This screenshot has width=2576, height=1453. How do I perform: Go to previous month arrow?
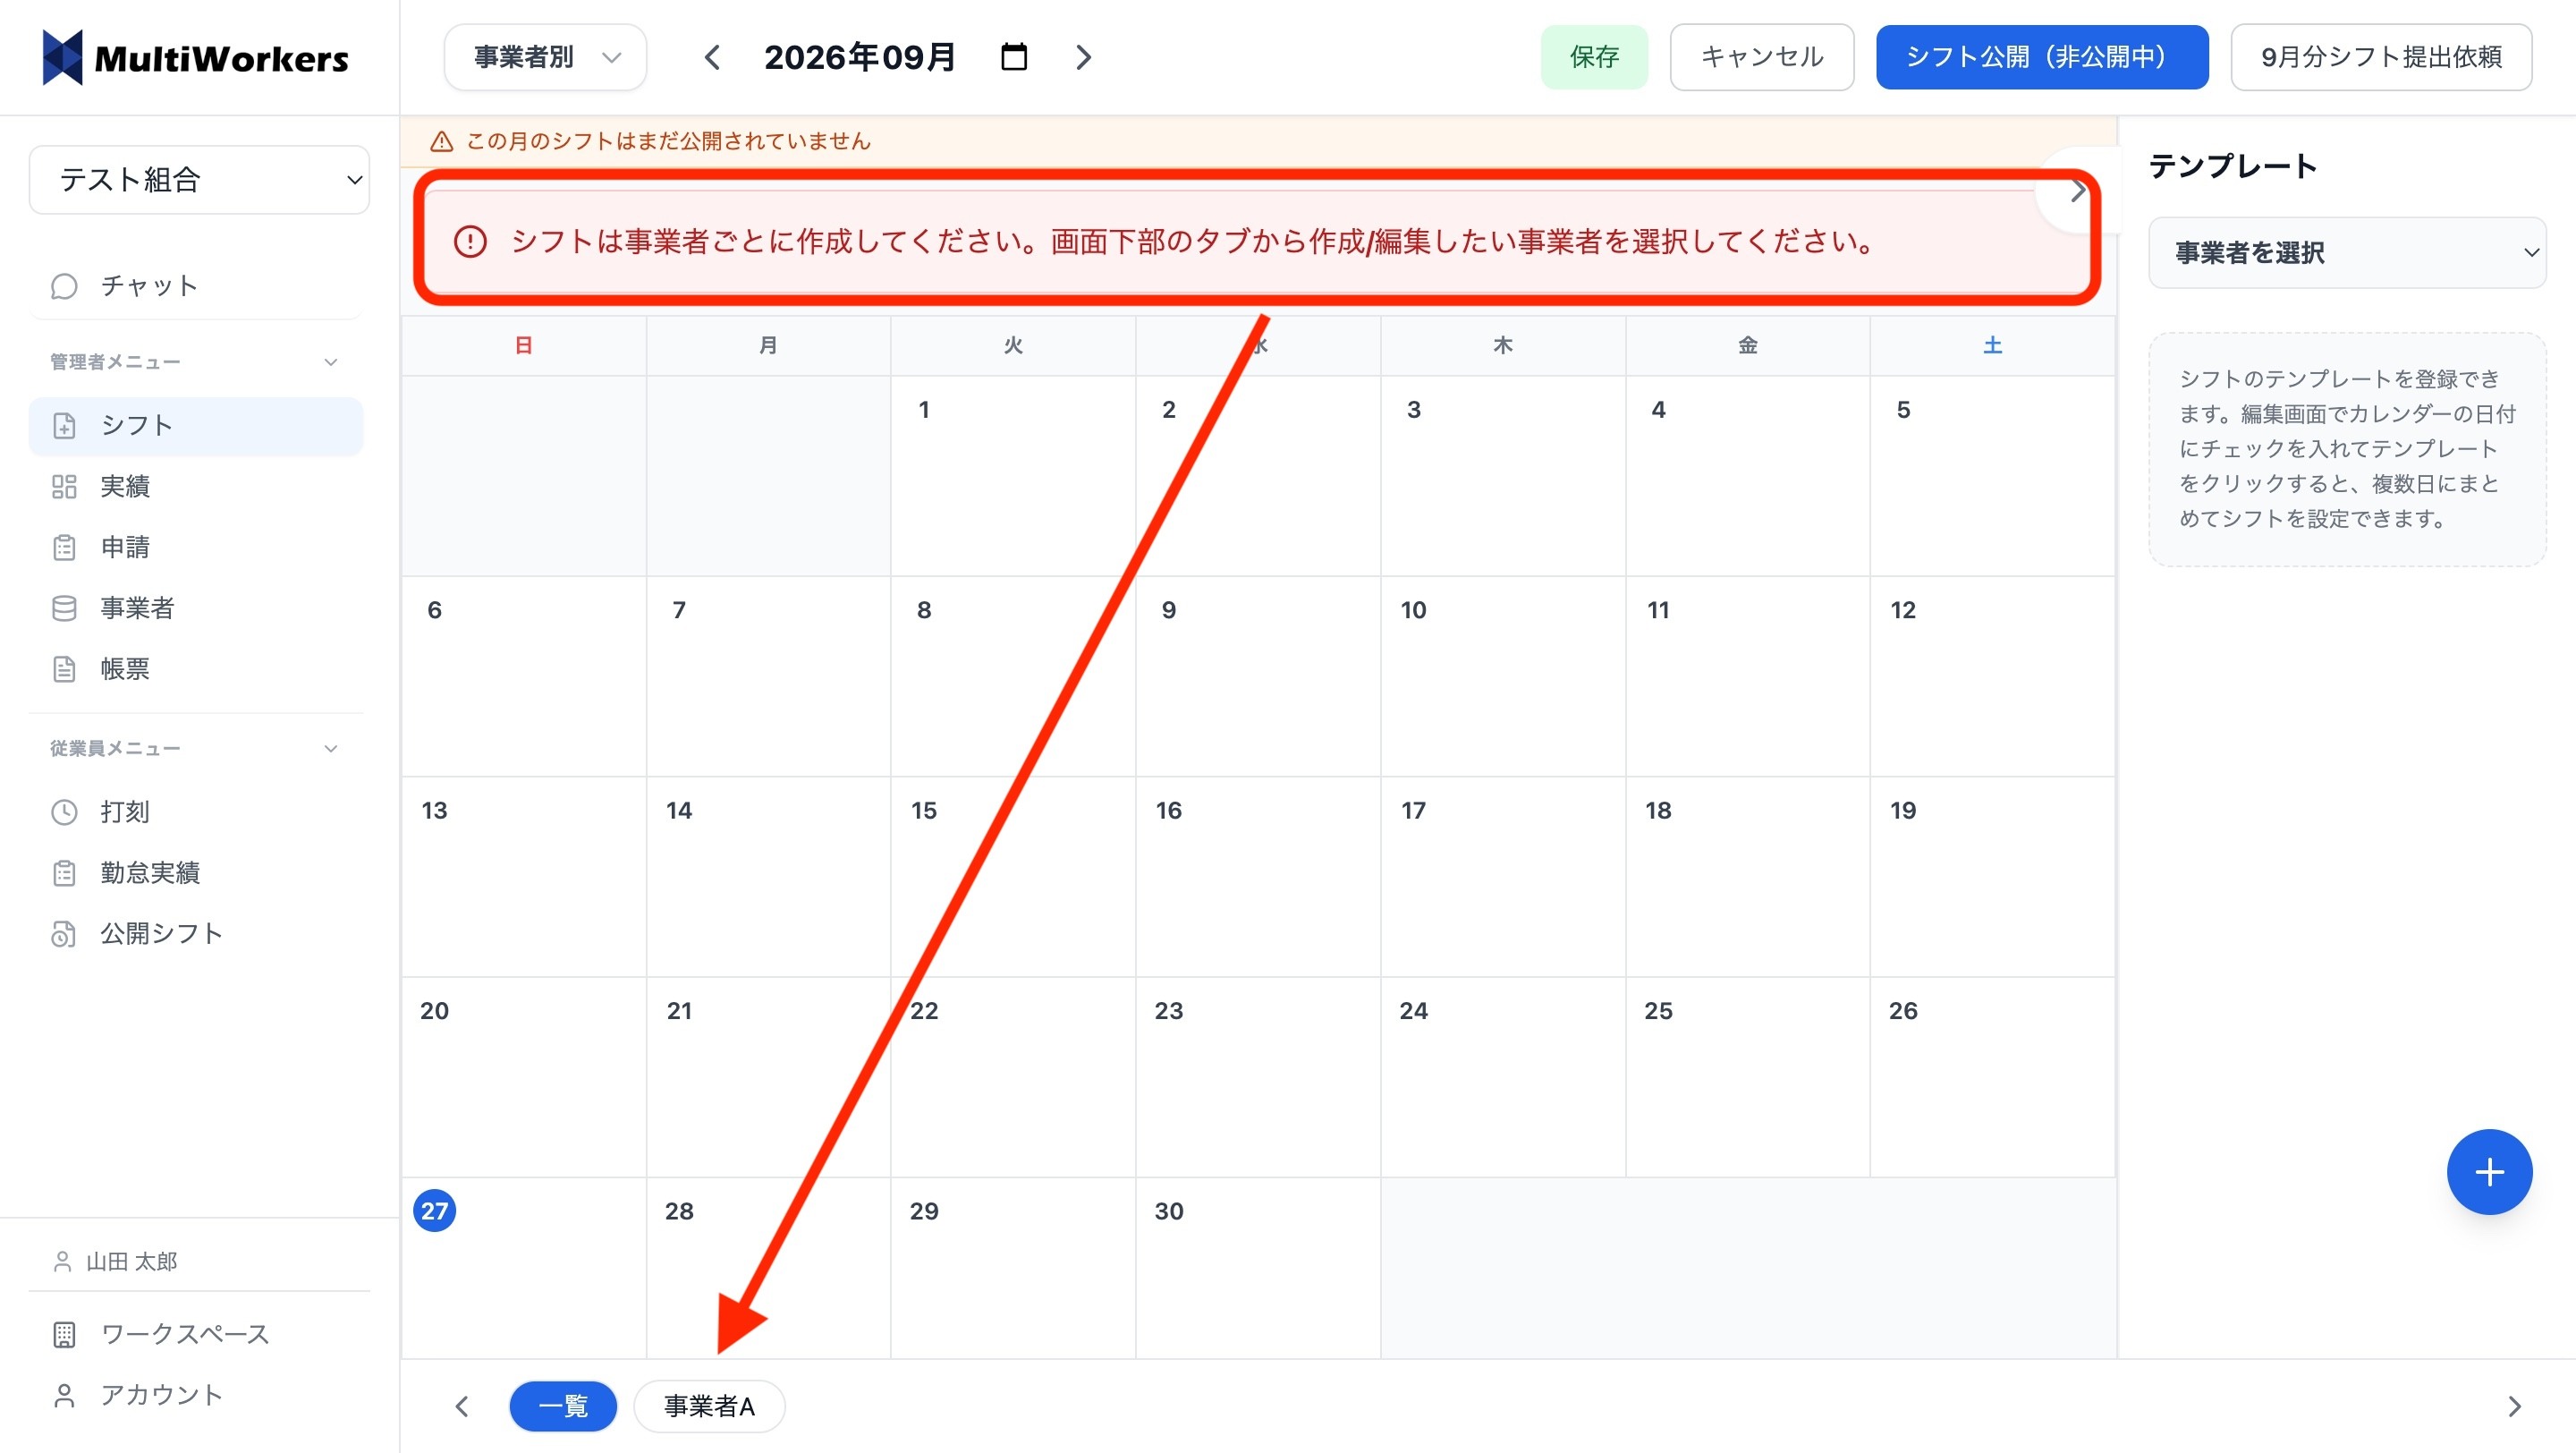(x=712, y=57)
